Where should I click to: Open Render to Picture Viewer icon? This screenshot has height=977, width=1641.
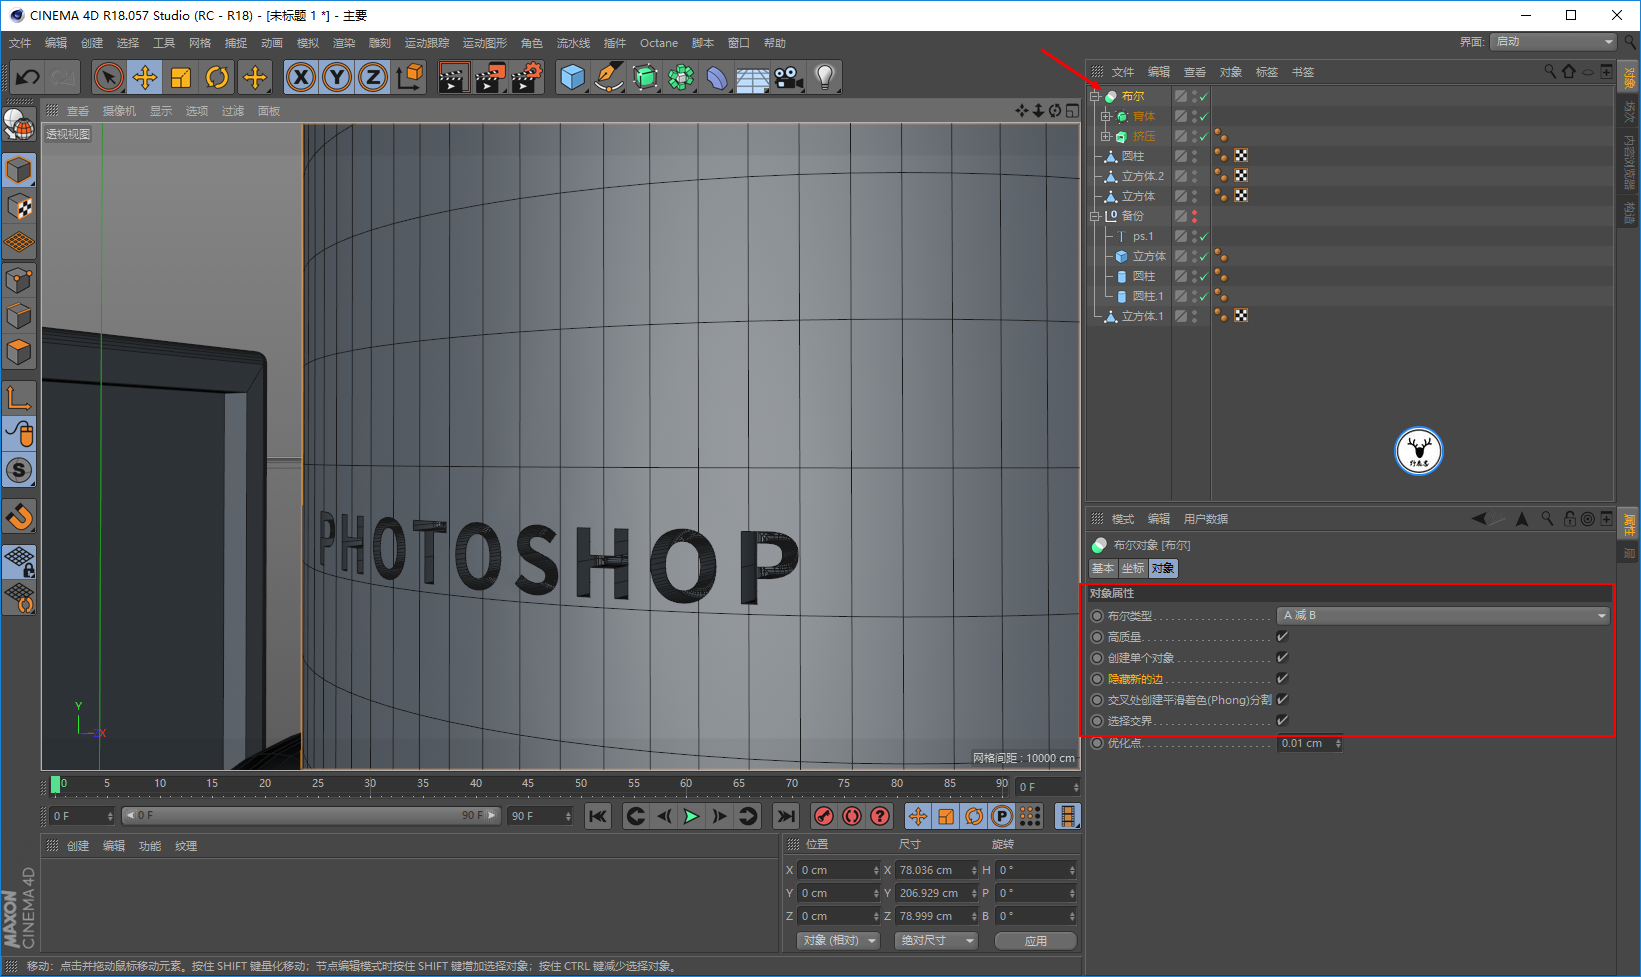tap(489, 77)
